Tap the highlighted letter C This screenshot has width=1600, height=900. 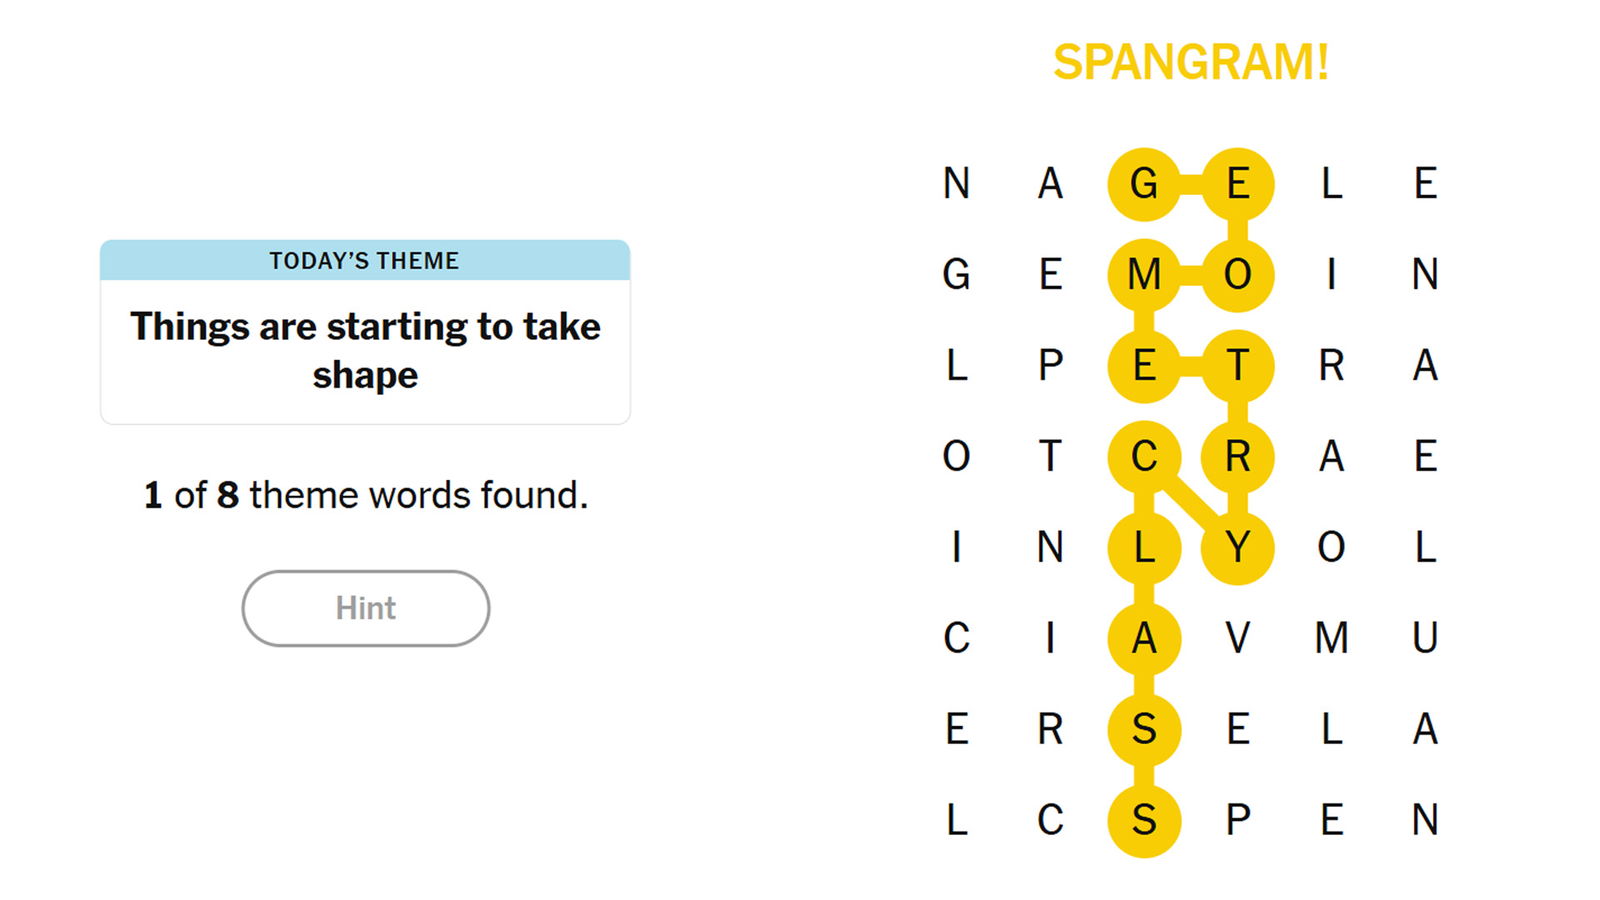point(1144,457)
